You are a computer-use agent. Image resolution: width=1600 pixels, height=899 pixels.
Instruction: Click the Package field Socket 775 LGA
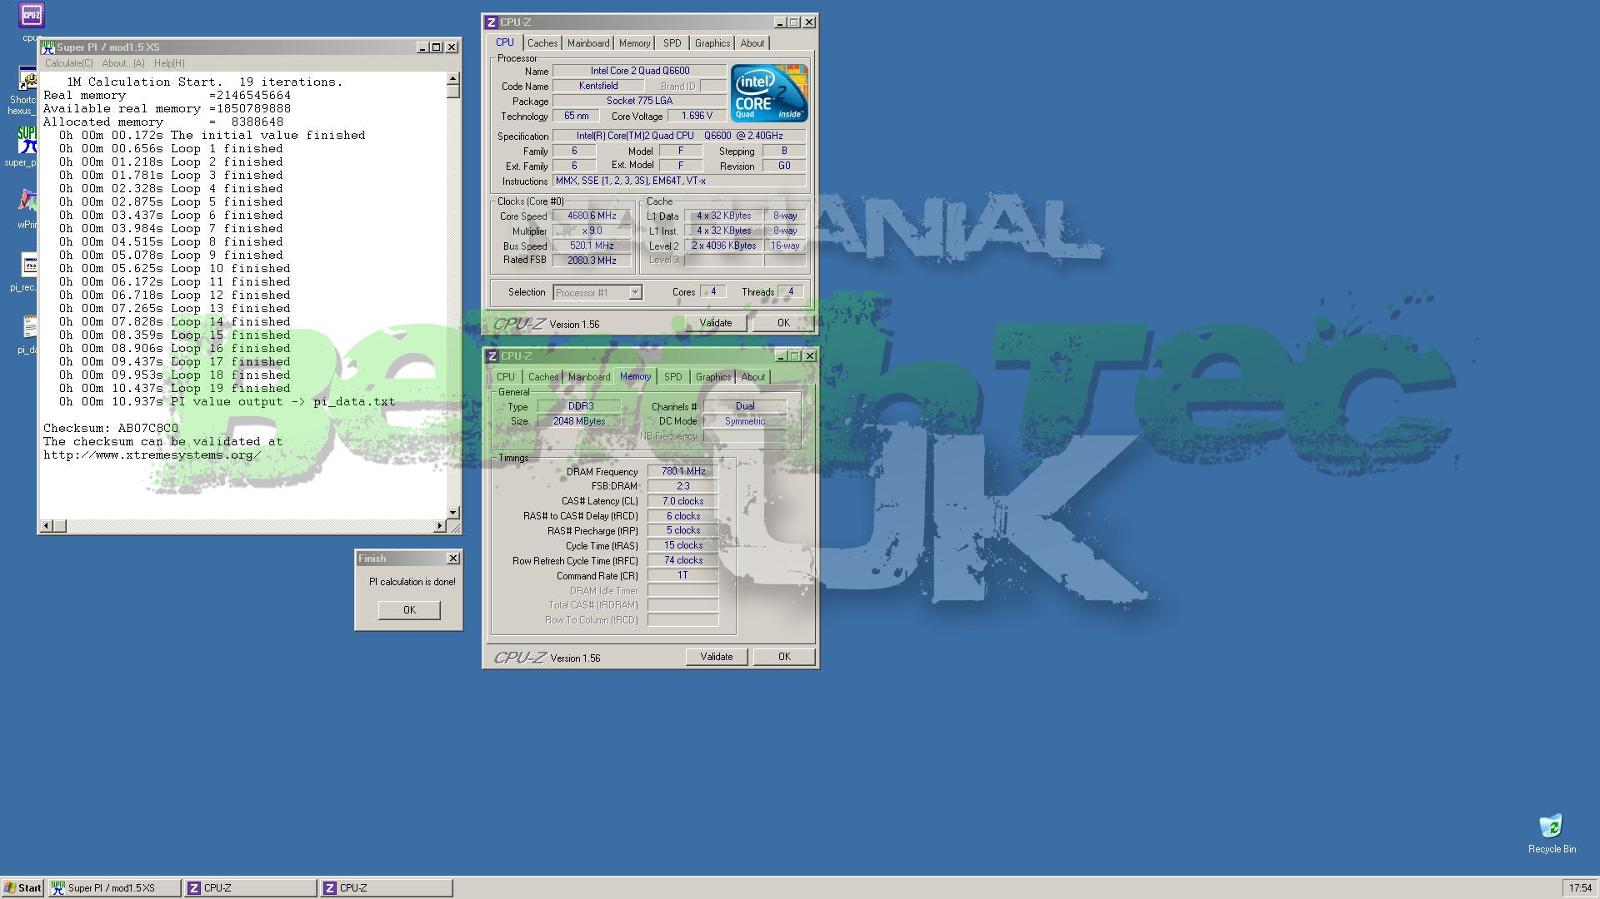click(x=639, y=101)
